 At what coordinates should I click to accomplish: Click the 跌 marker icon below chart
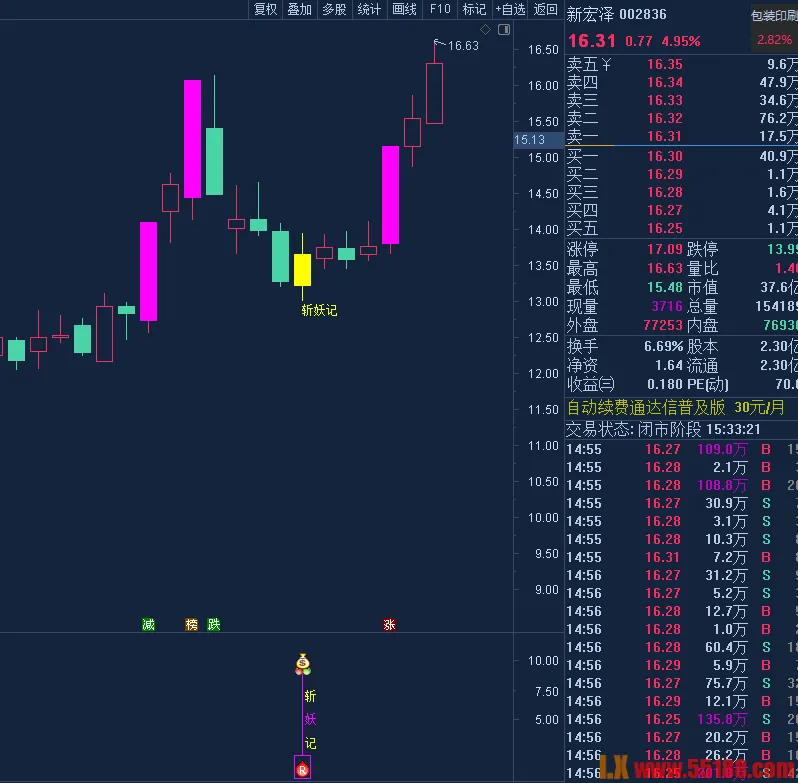(213, 625)
